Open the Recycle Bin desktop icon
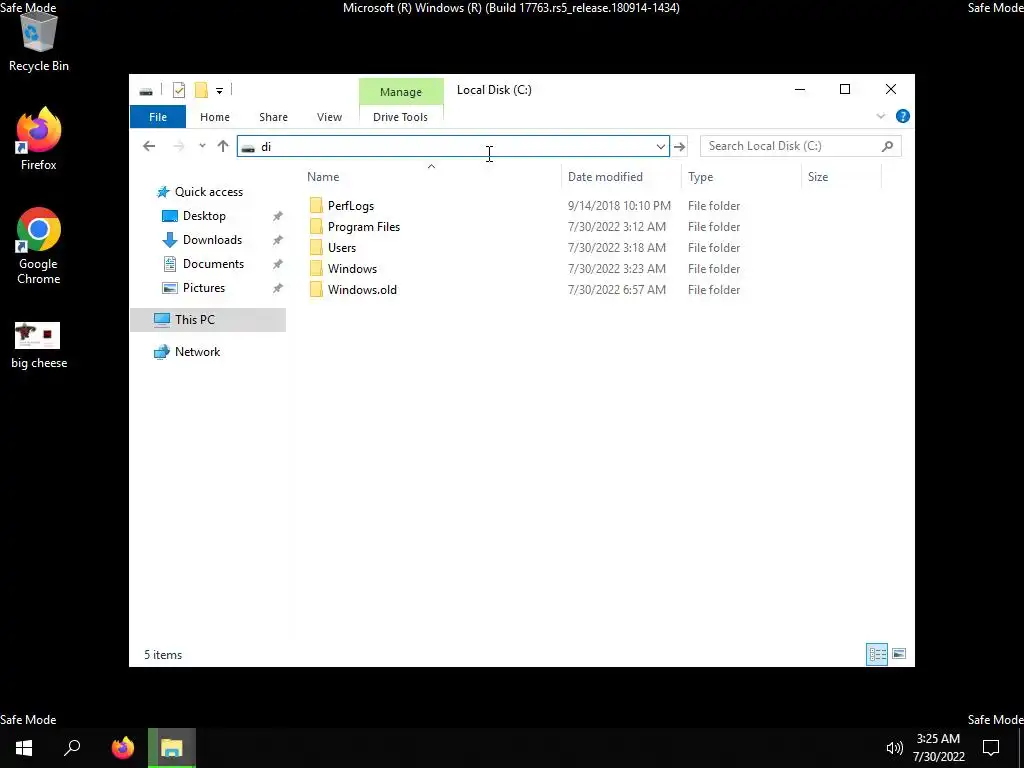The height and width of the screenshot is (768, 1024). point(39,42)
